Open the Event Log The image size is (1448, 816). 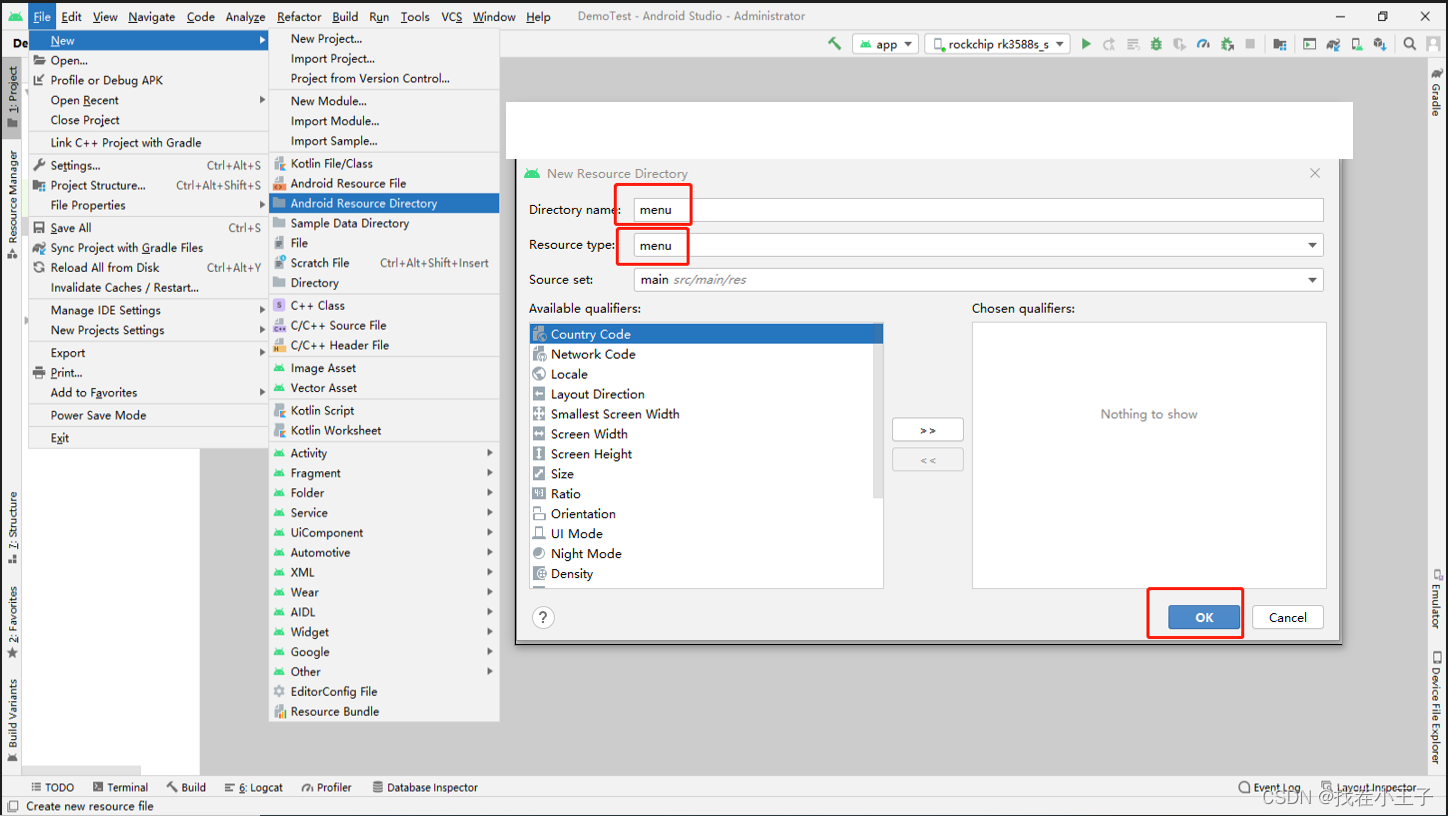click(1269, 787)
